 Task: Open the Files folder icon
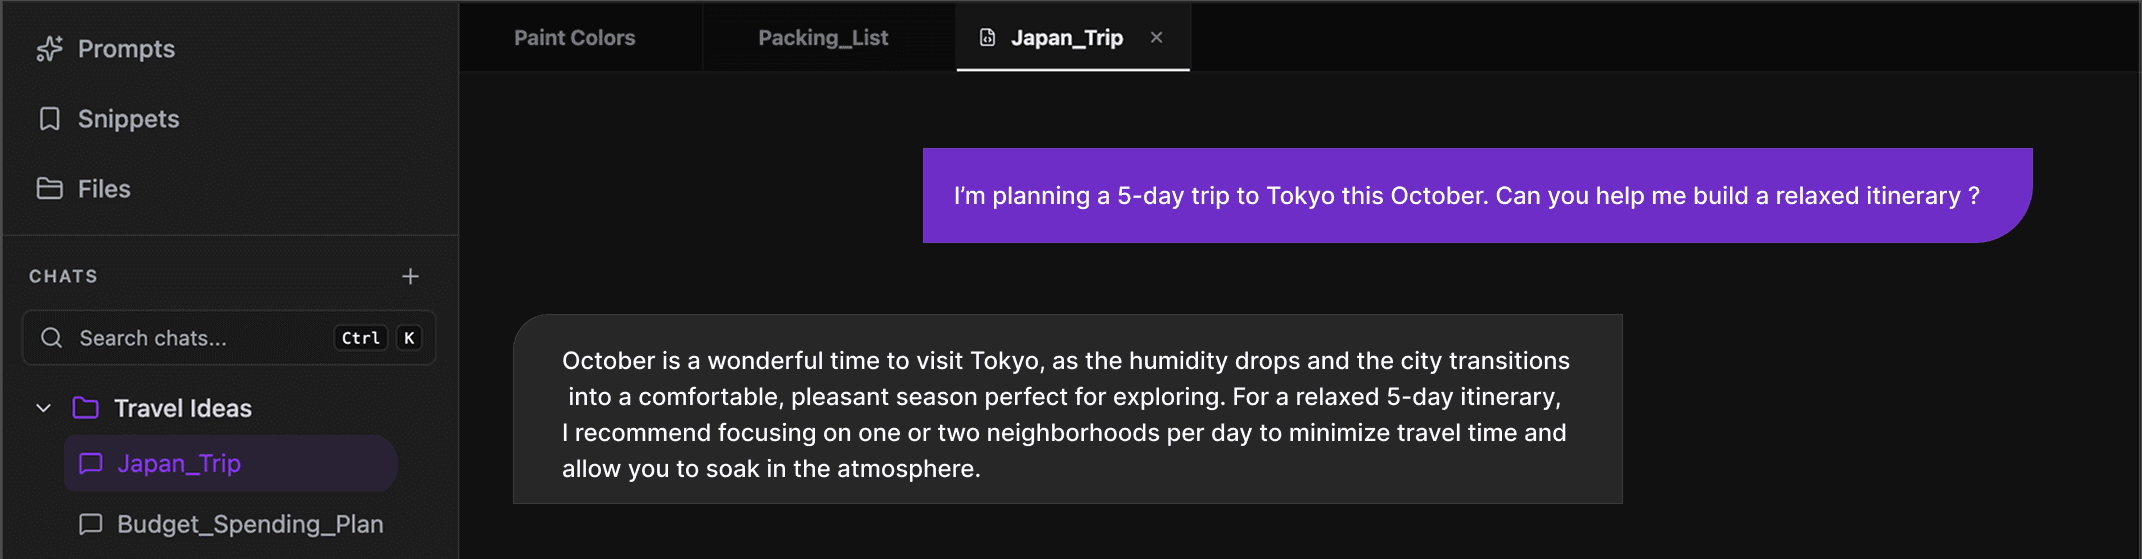coord(49,188)
